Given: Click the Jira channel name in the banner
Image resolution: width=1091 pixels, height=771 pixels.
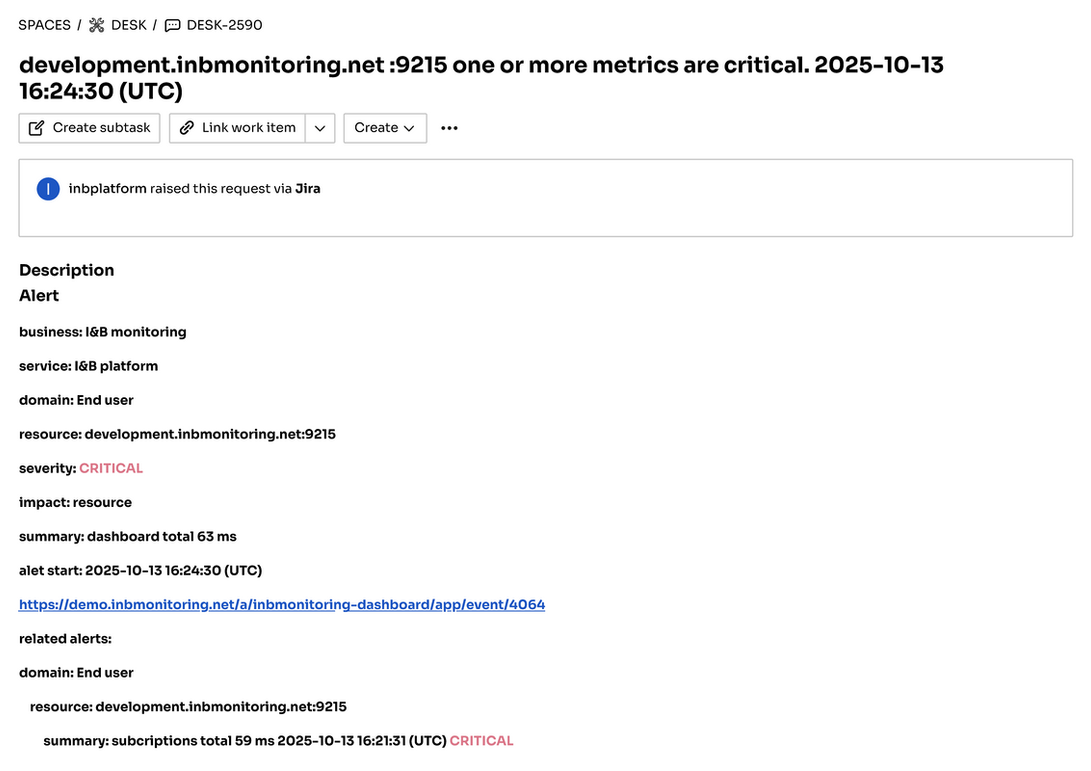Looking at the screenshot, I should [x=308, y=189].
